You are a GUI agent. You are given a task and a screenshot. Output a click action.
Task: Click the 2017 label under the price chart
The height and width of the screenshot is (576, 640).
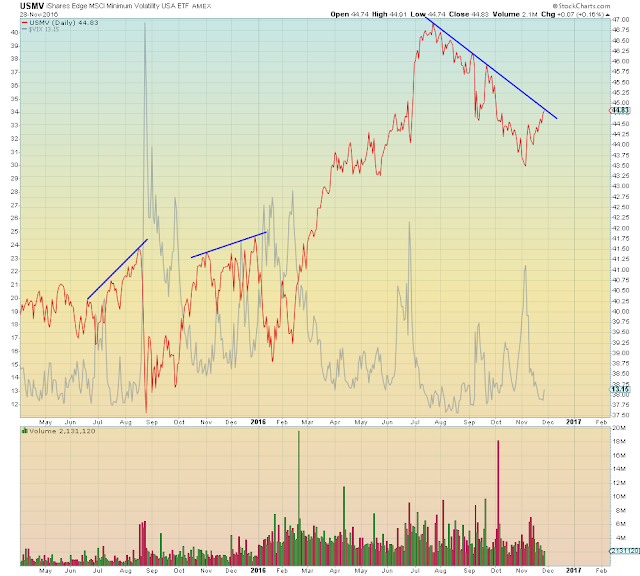[573, 422]
